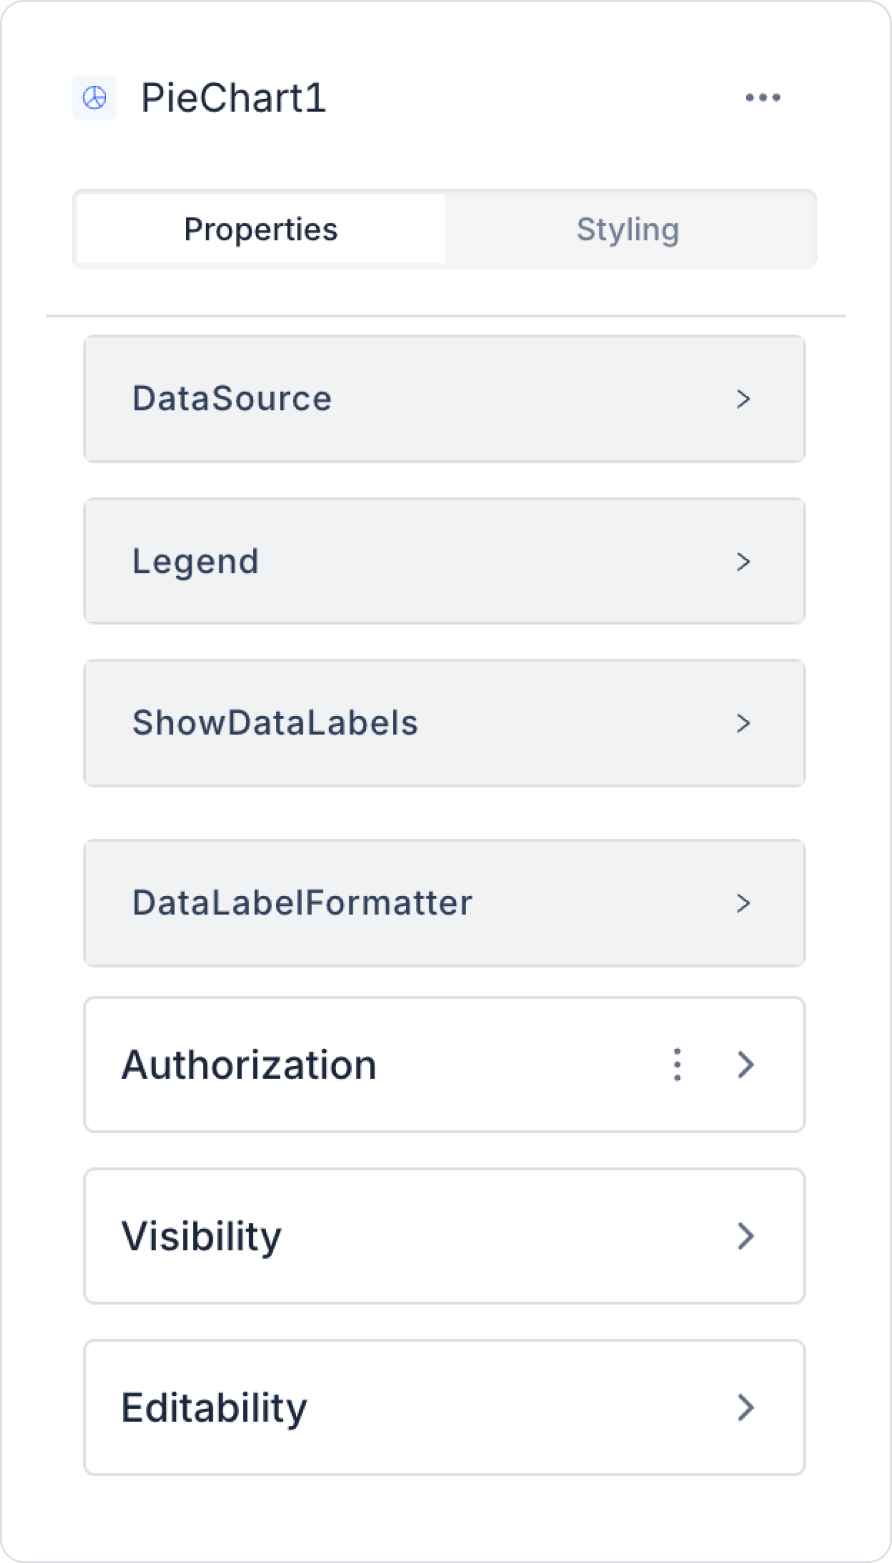Select the DataLabelFormatter property label
This screenshot has height=1563, width=892.
[302, 903]
